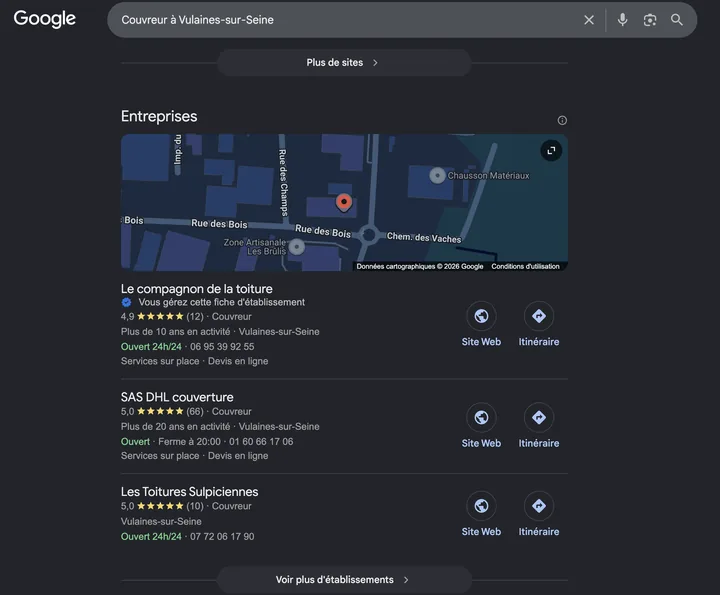Get directions icon for SAS DHL couverture
Viewport: 720px width, 595px height.
click(x=539, y=417)
